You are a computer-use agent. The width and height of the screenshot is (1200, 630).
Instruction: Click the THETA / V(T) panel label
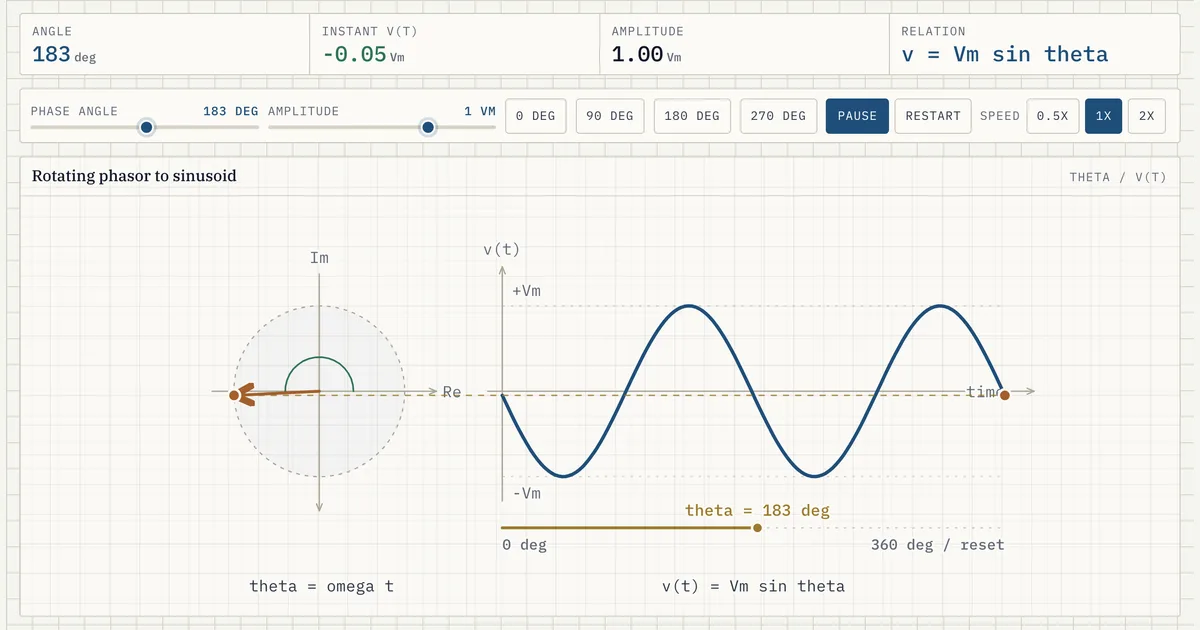[x=1118, y=177]
